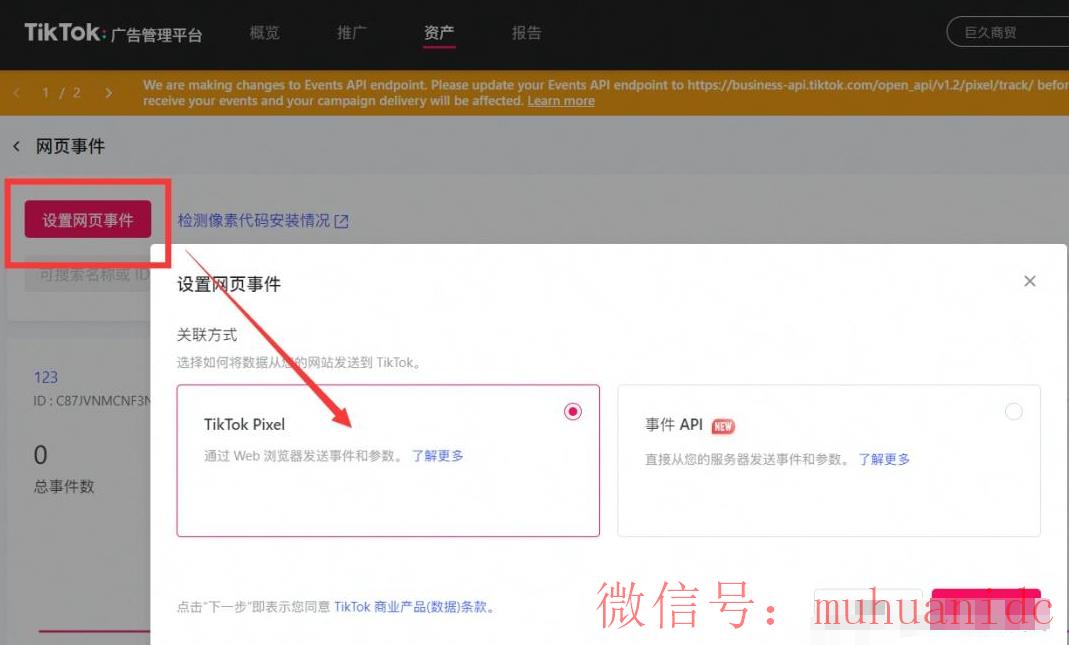The image size is (1069, 645).
Task: Open the 报告 menu tab
Action: tap(526, 33)
